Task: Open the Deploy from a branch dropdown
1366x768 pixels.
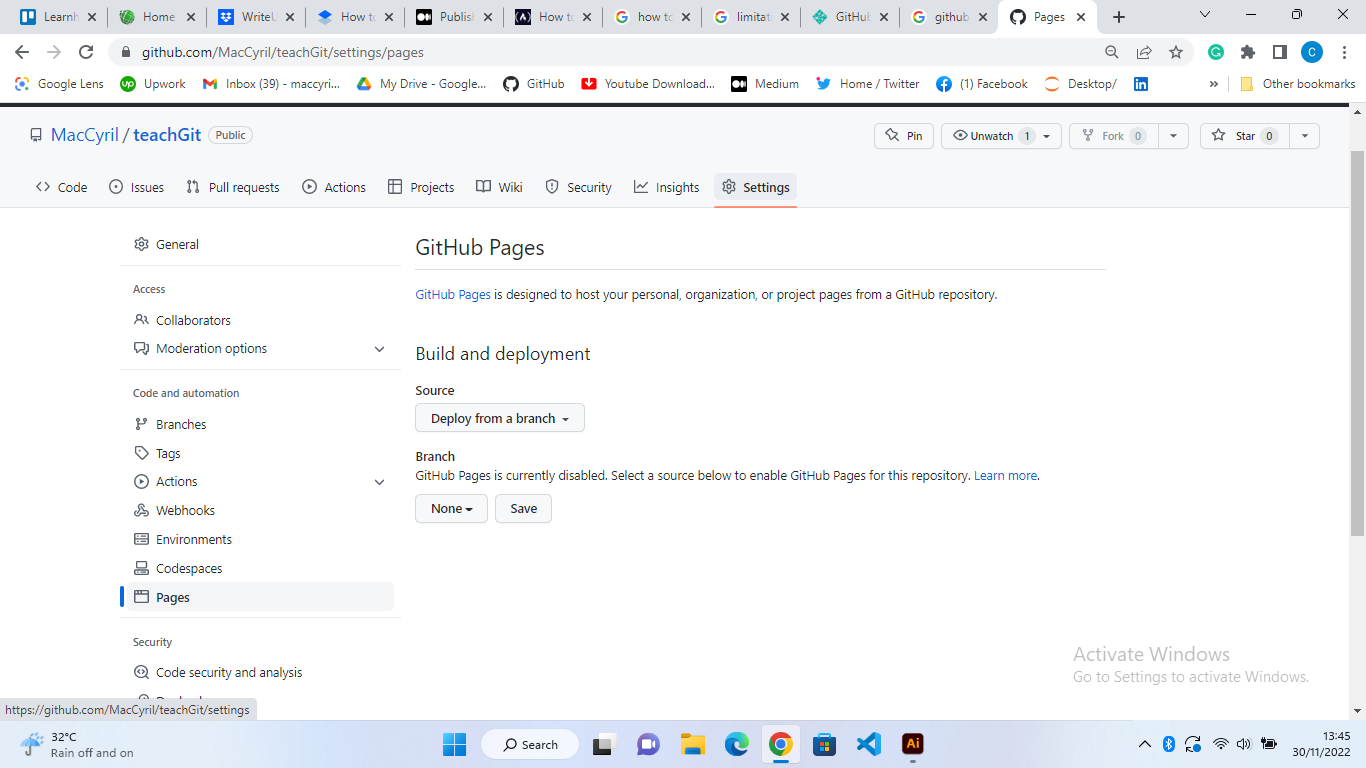Action: coord(499,418)
